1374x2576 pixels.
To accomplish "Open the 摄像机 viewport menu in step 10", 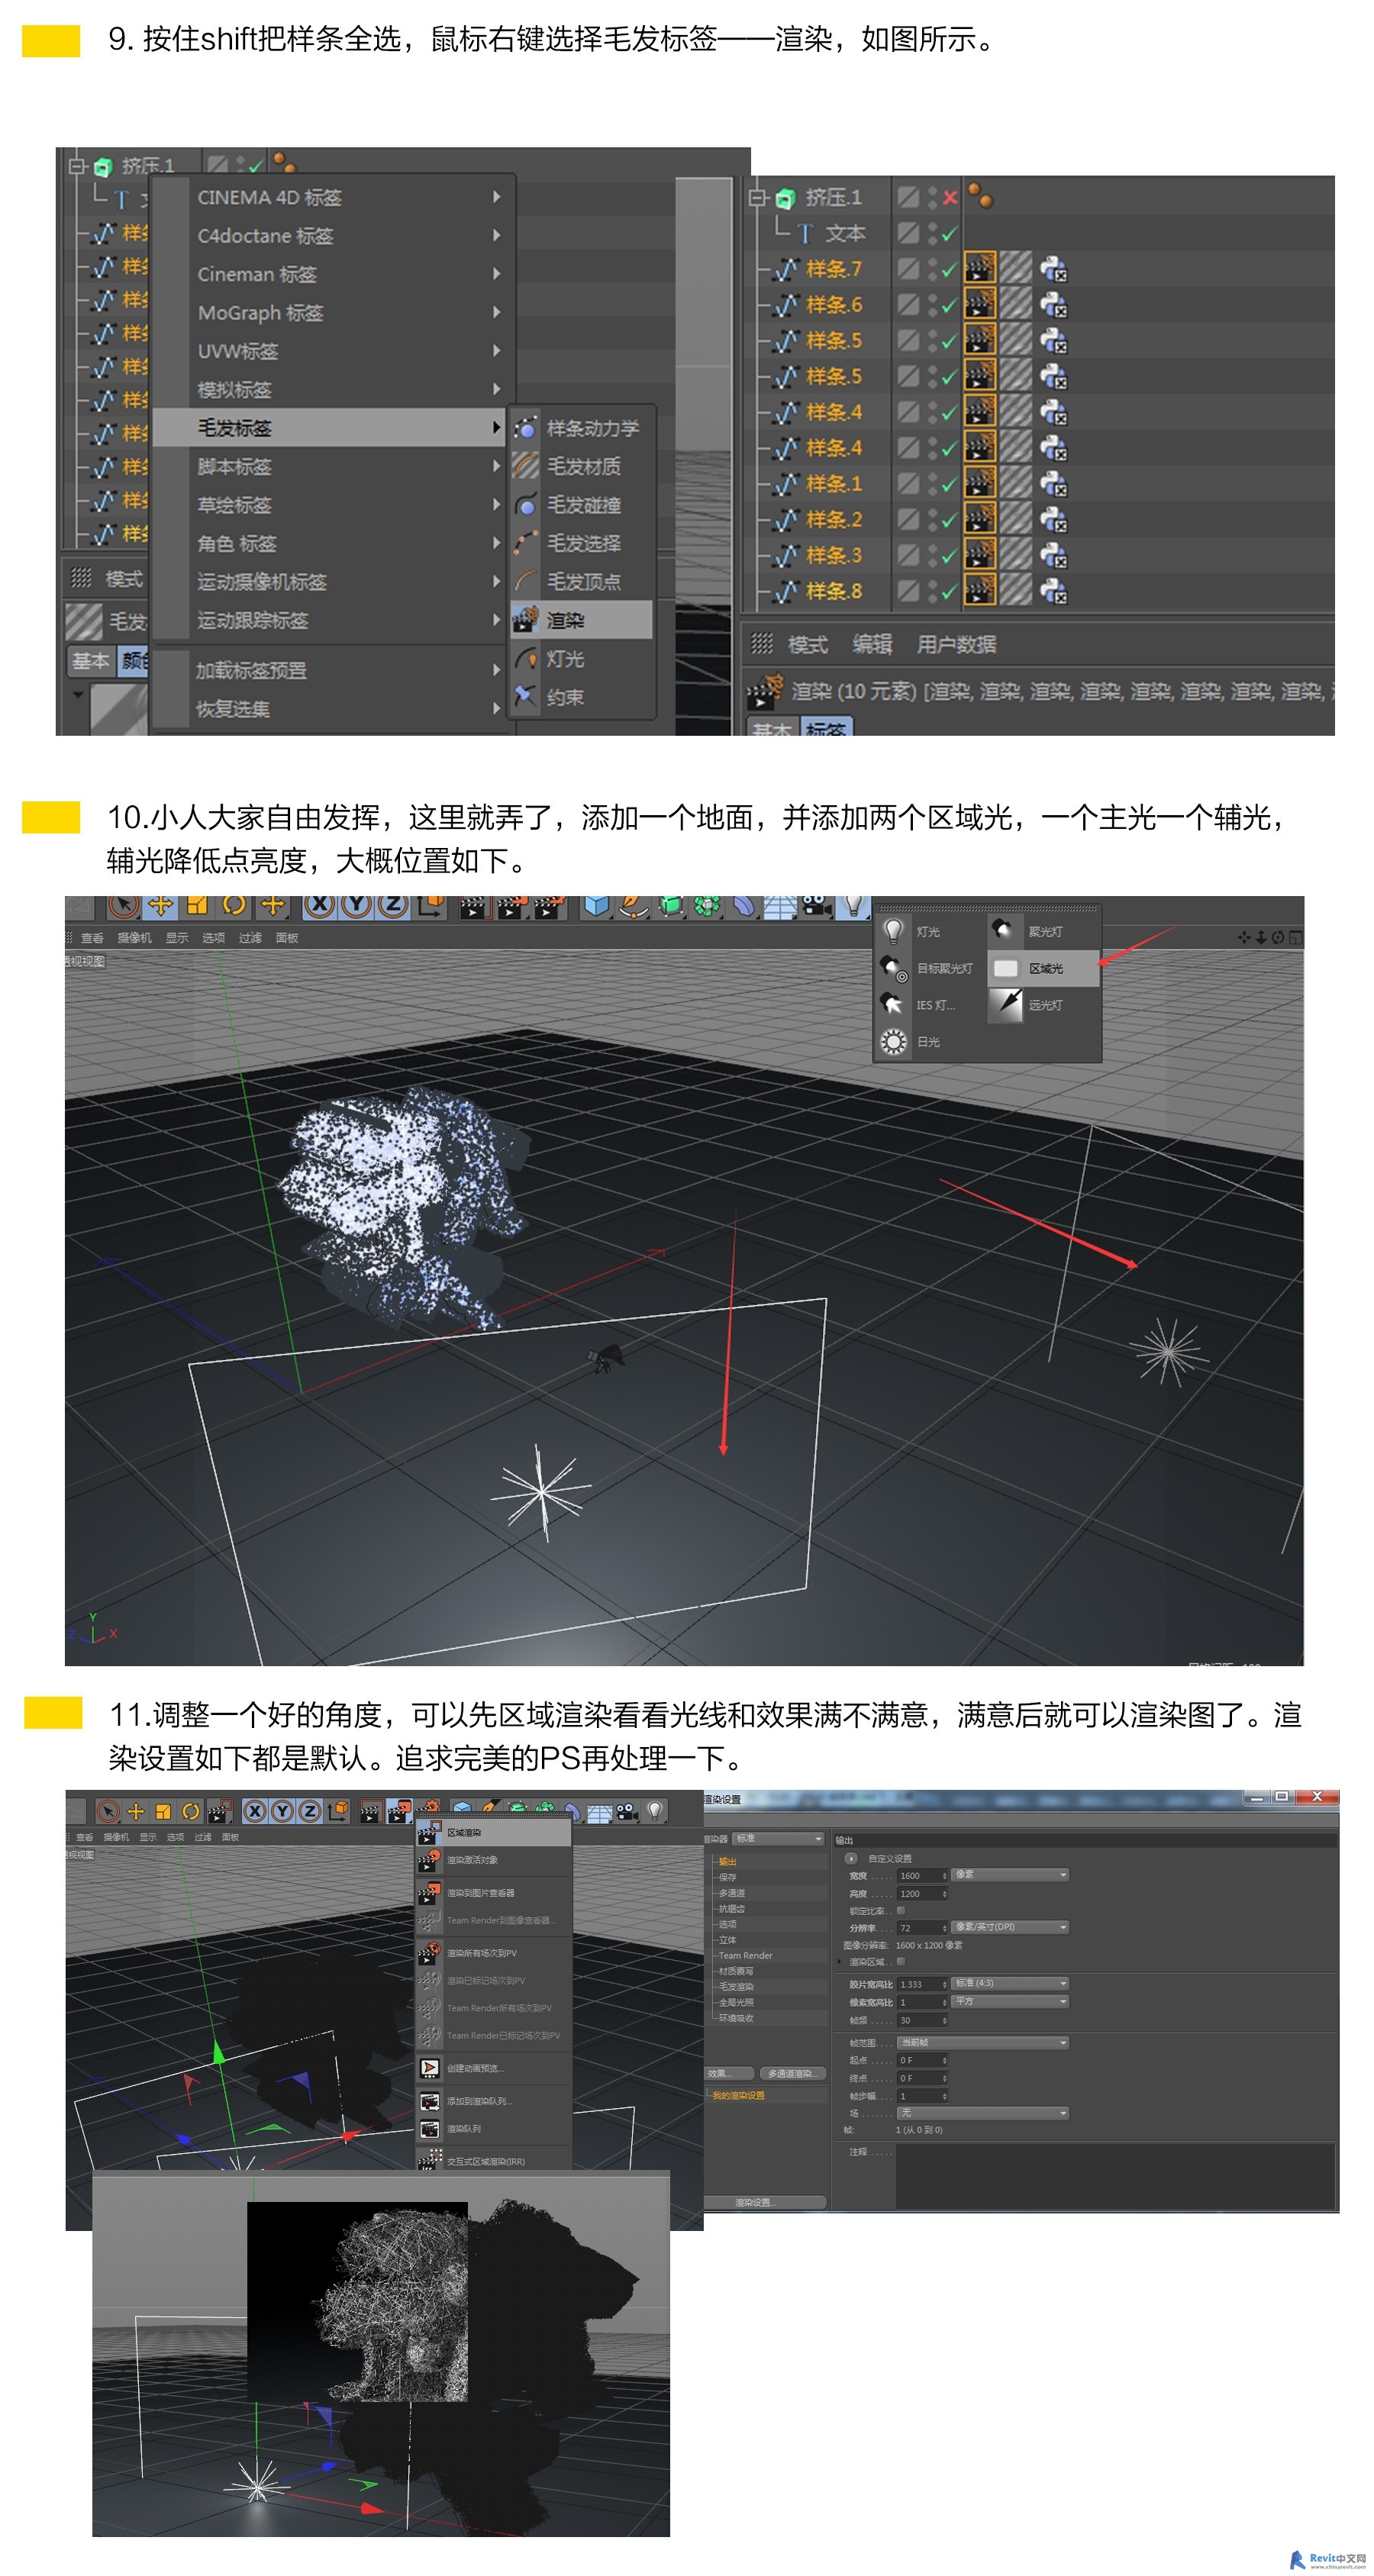I will tap(134, 938).
